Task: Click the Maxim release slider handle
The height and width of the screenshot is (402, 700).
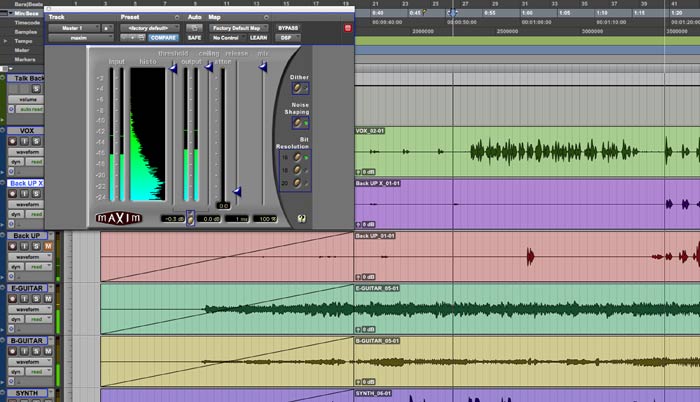Action: click(x=237, y=192)
